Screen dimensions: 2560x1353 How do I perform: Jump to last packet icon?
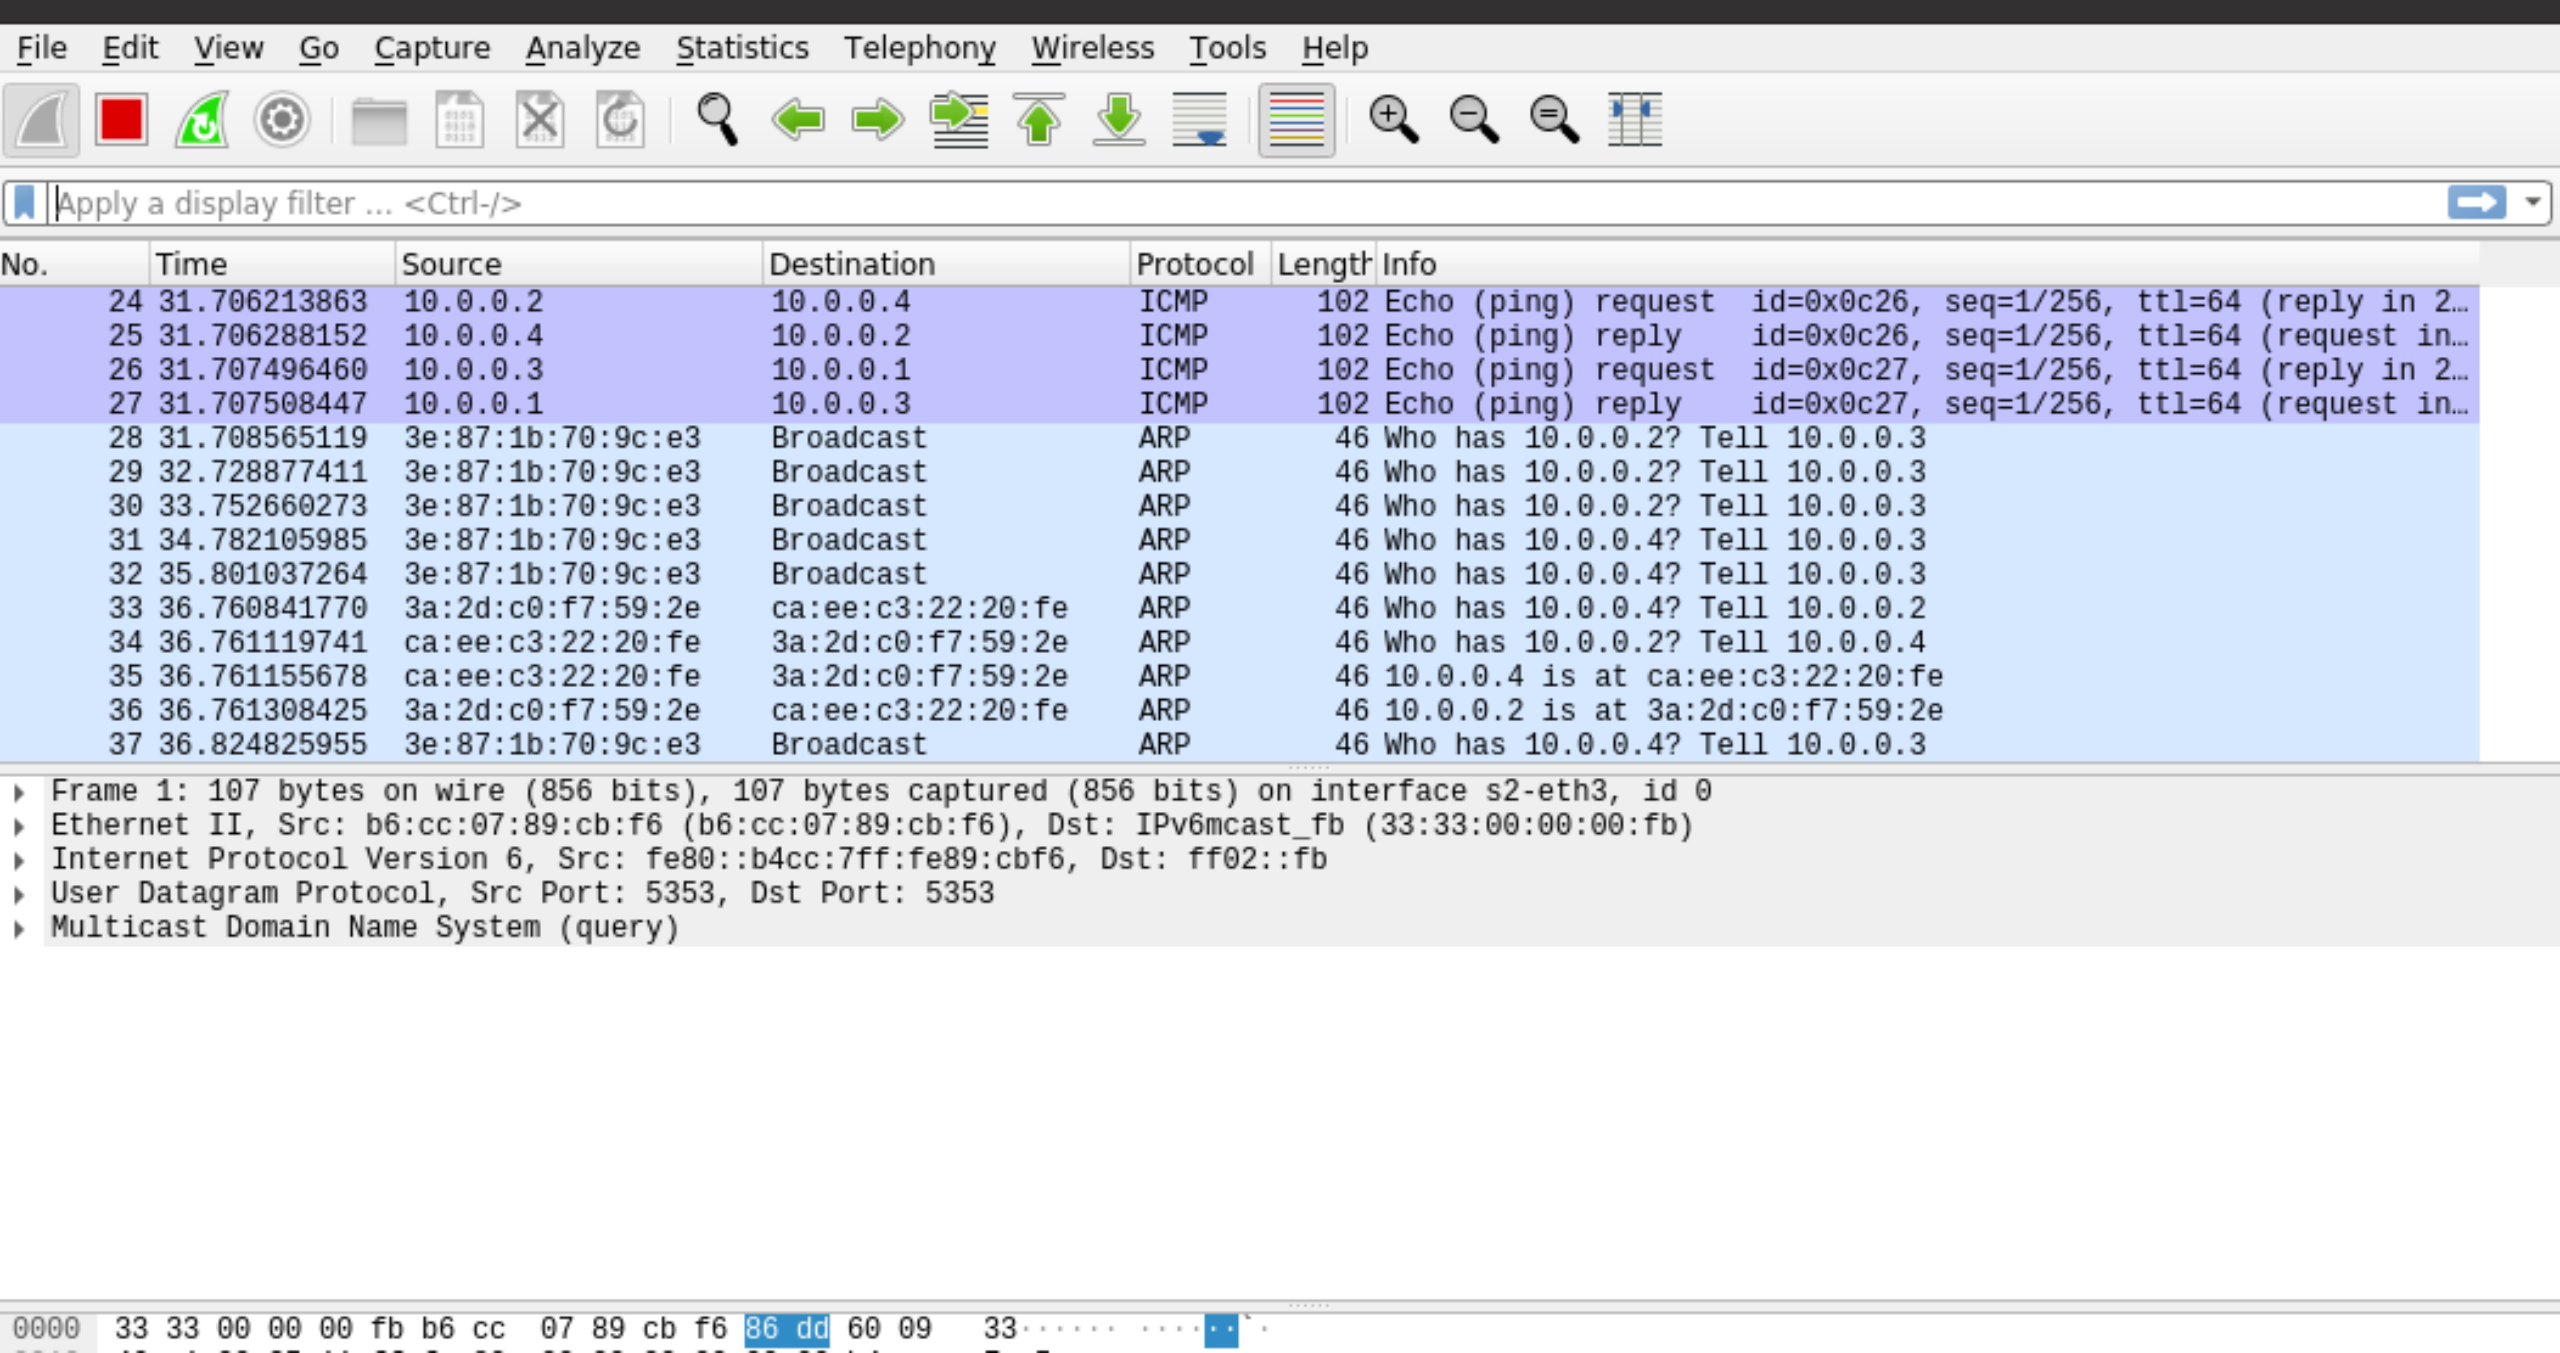1119,120
